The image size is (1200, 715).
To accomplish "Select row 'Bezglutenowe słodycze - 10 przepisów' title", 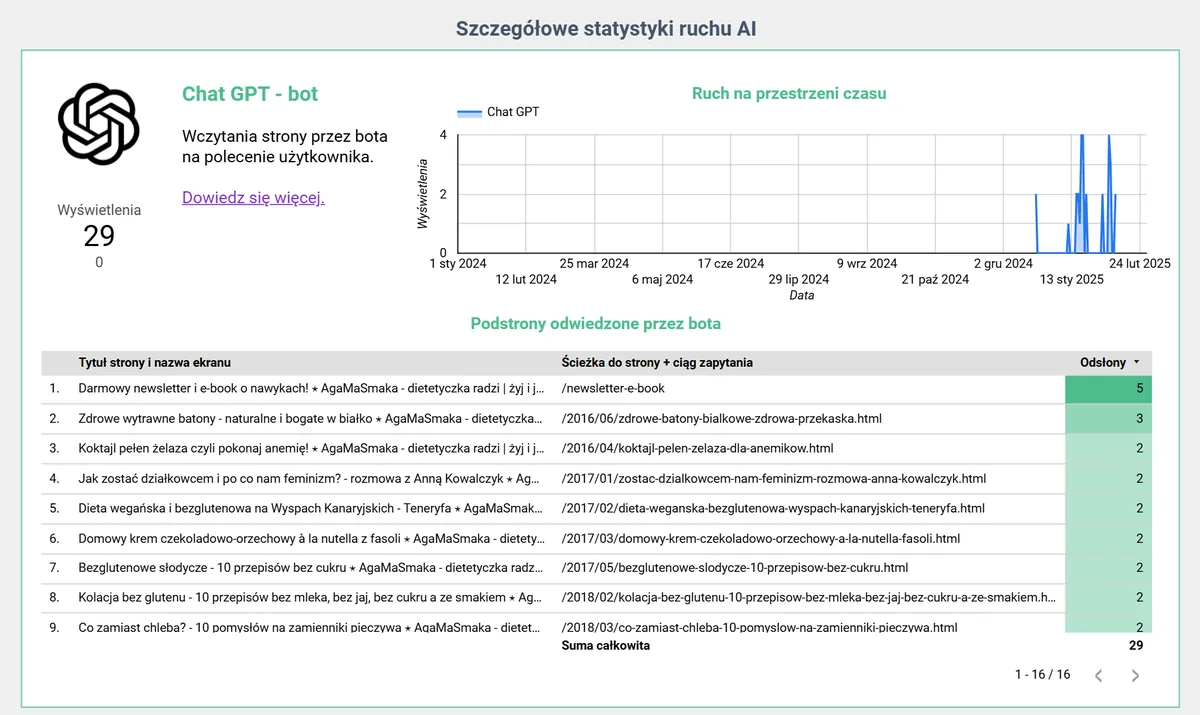I will [312, 568].
